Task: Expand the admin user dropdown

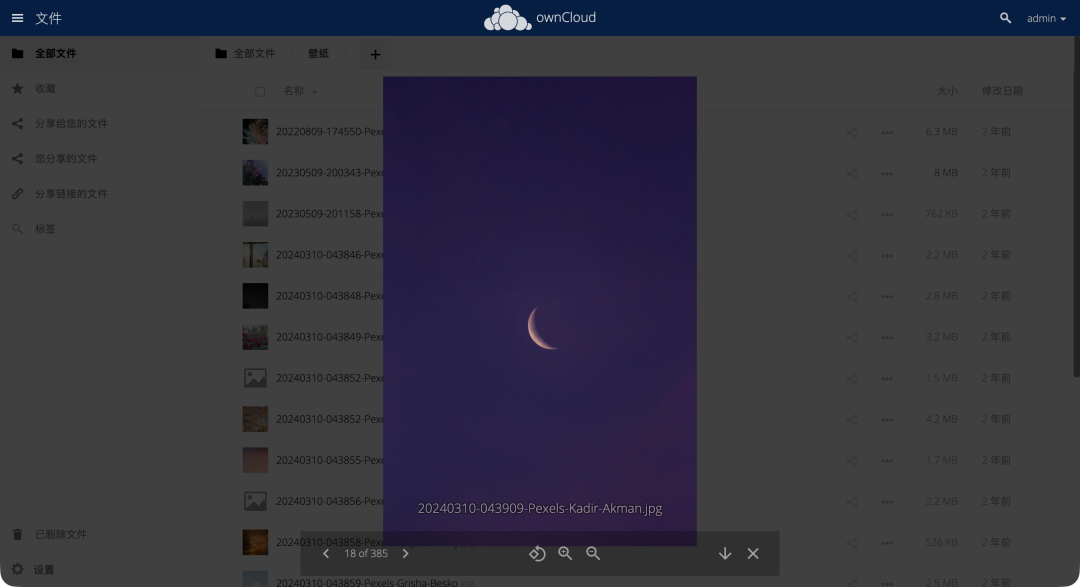Action: click(x=1046, y=18)
